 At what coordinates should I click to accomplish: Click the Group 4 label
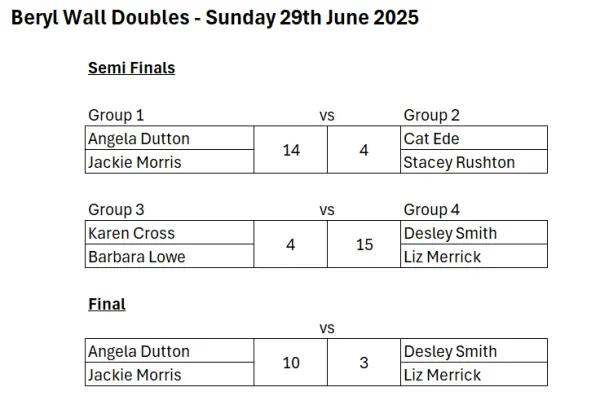[432, 210]
